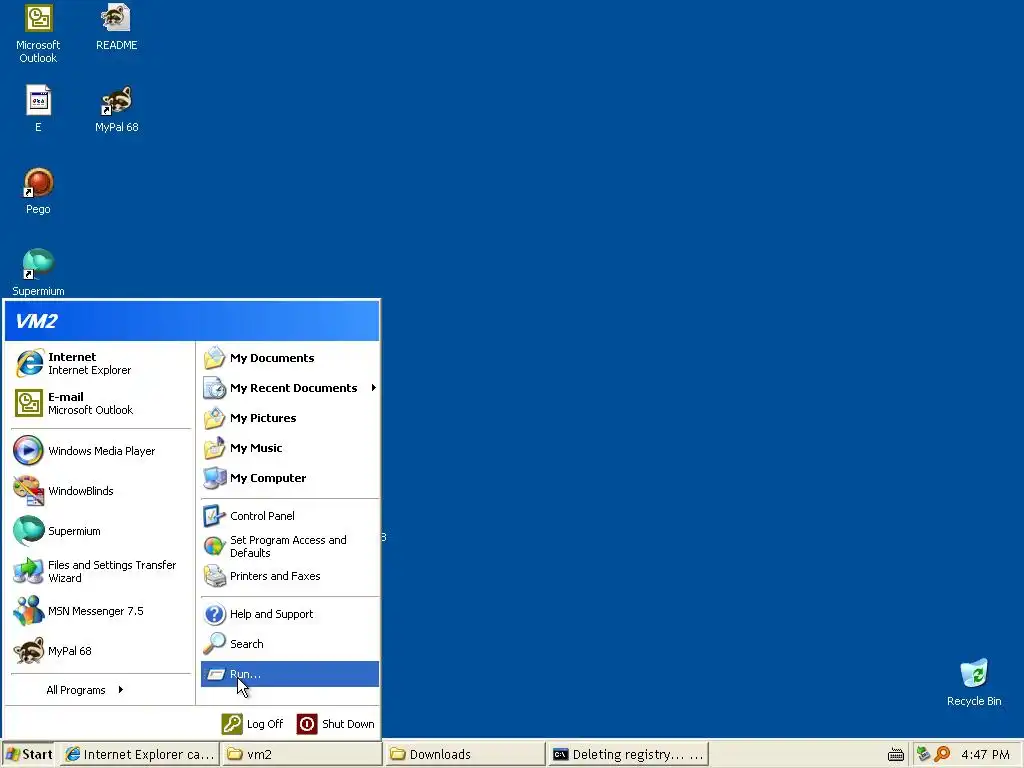Open Internet Explorer from Start menu
This screenshot has width=1024, height=768.
click(x=101, y=364)
